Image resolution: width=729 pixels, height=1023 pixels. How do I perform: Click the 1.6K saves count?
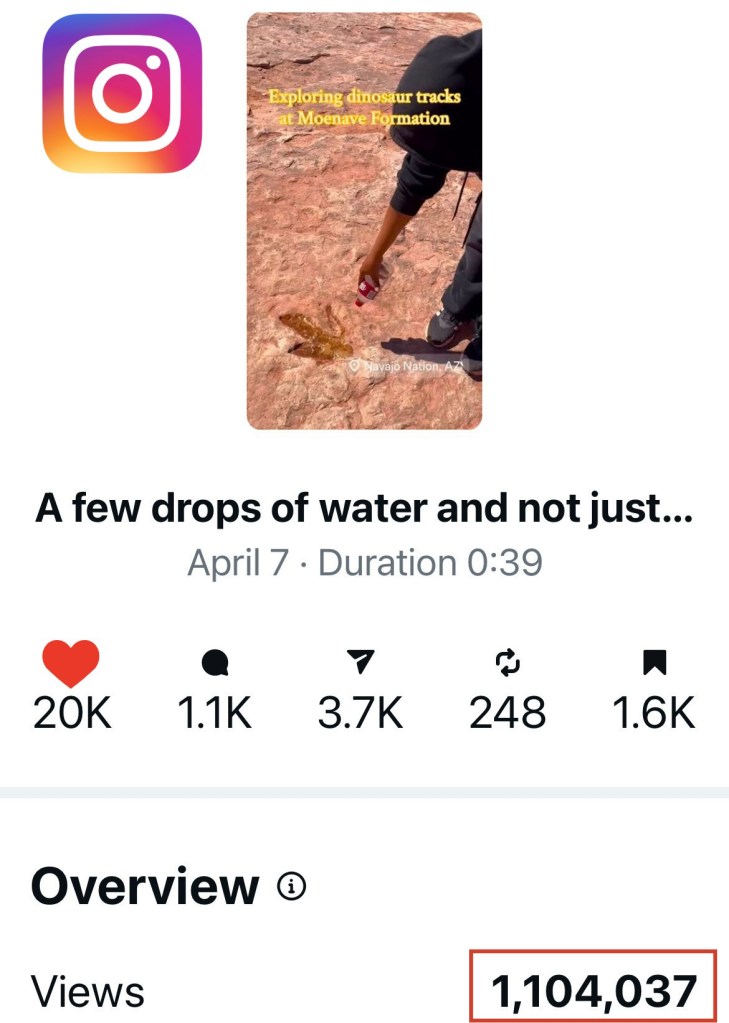654,712
